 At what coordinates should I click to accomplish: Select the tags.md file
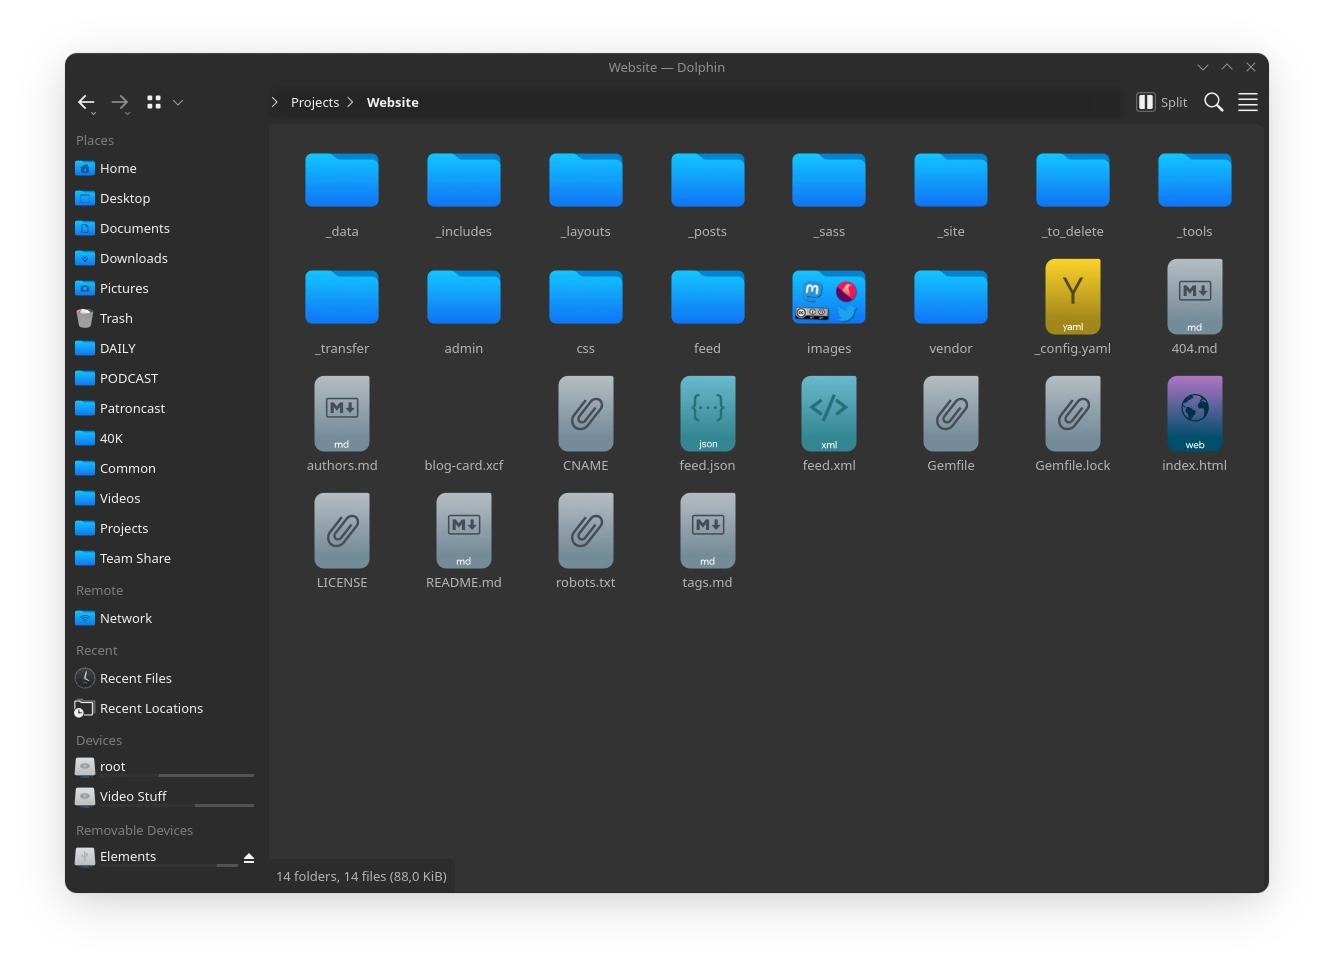point(708,543)
